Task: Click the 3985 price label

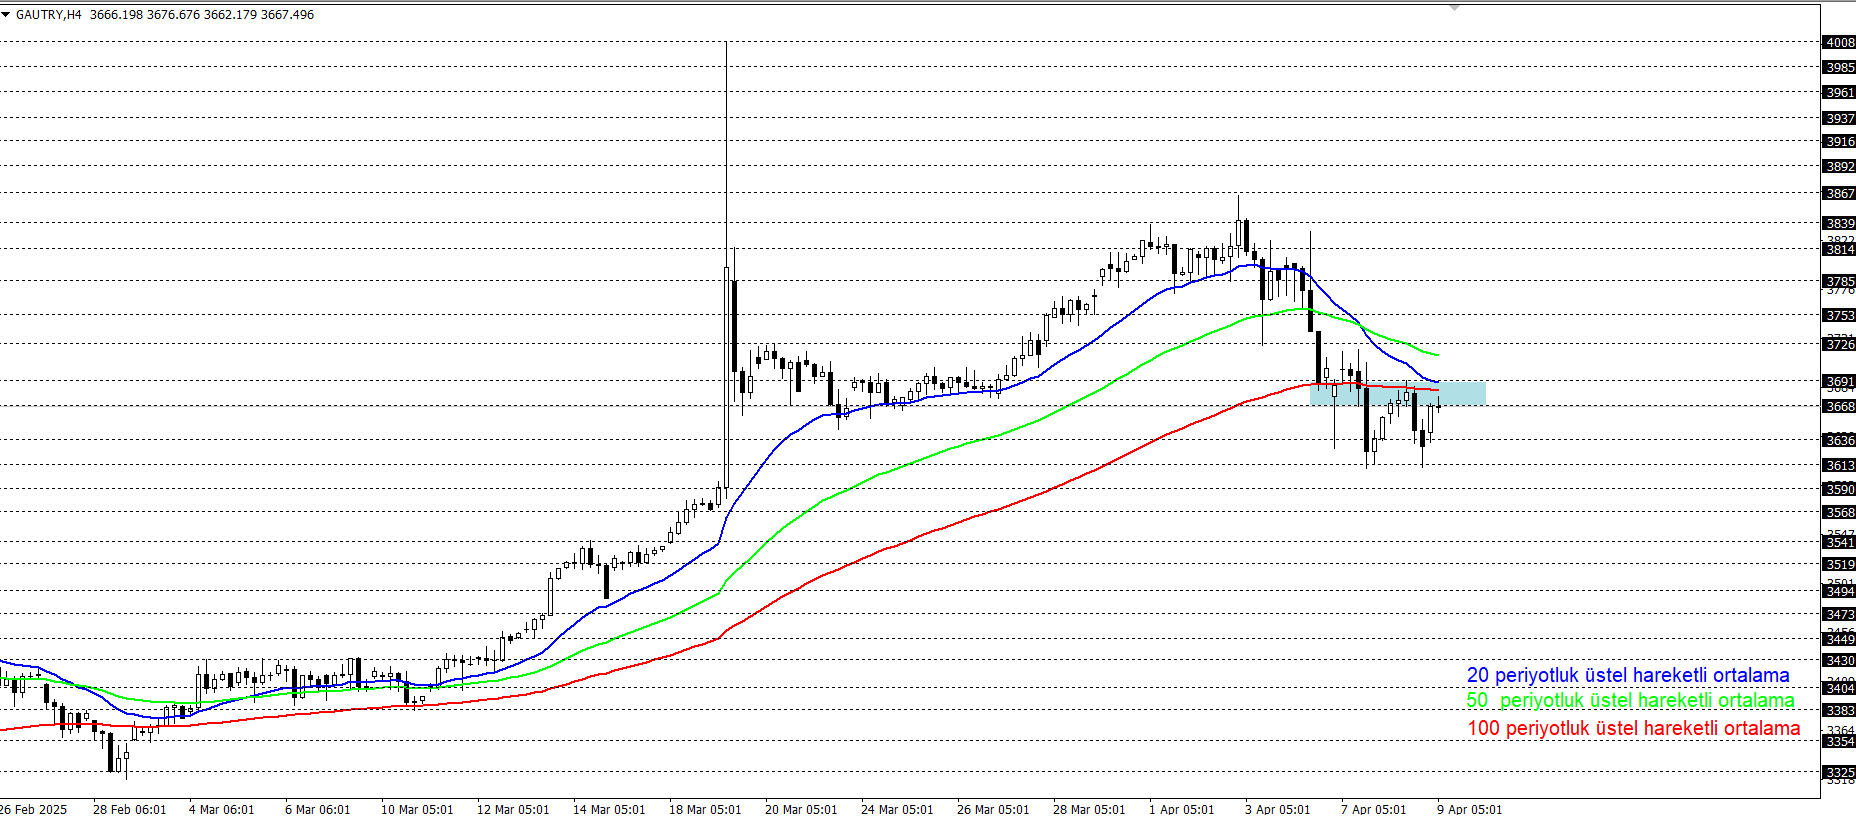Action: (x=1840, y=67)
